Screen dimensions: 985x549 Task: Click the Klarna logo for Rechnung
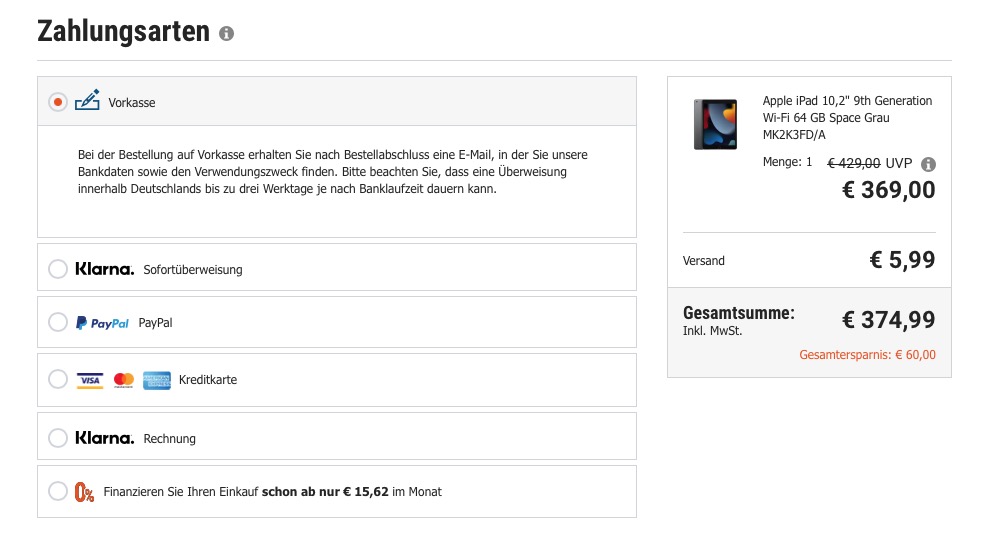[x=104, y=438]
